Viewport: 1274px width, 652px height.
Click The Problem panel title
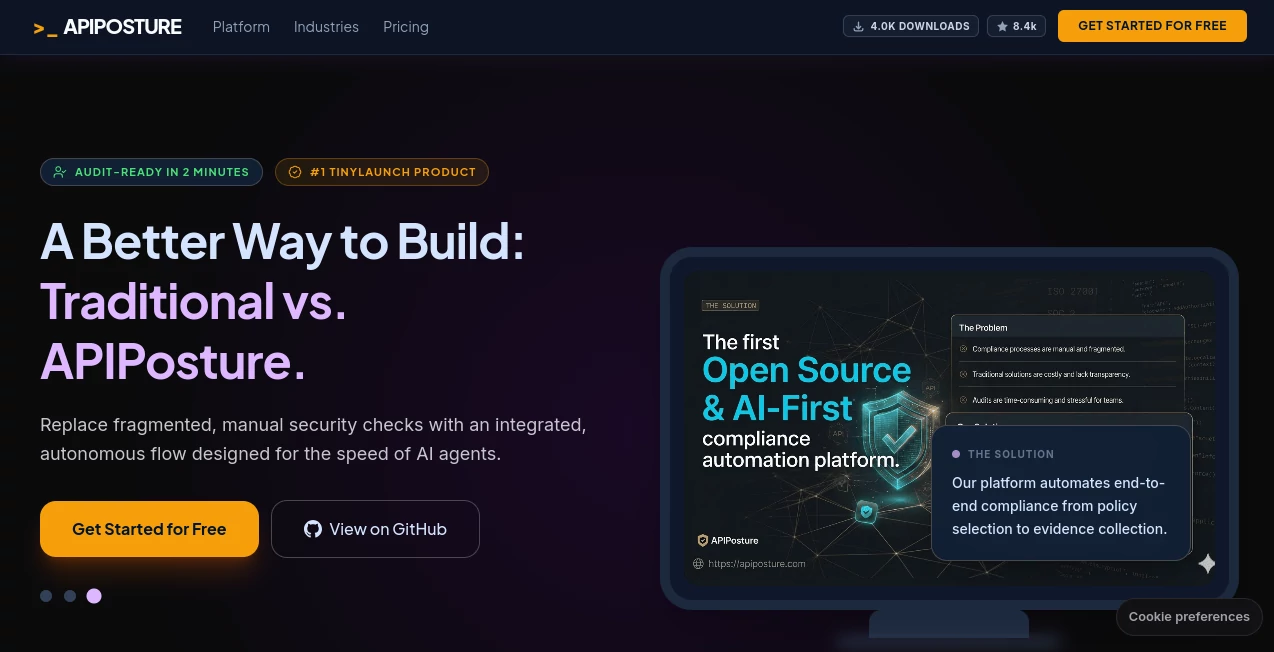click(x=983, y=328)
